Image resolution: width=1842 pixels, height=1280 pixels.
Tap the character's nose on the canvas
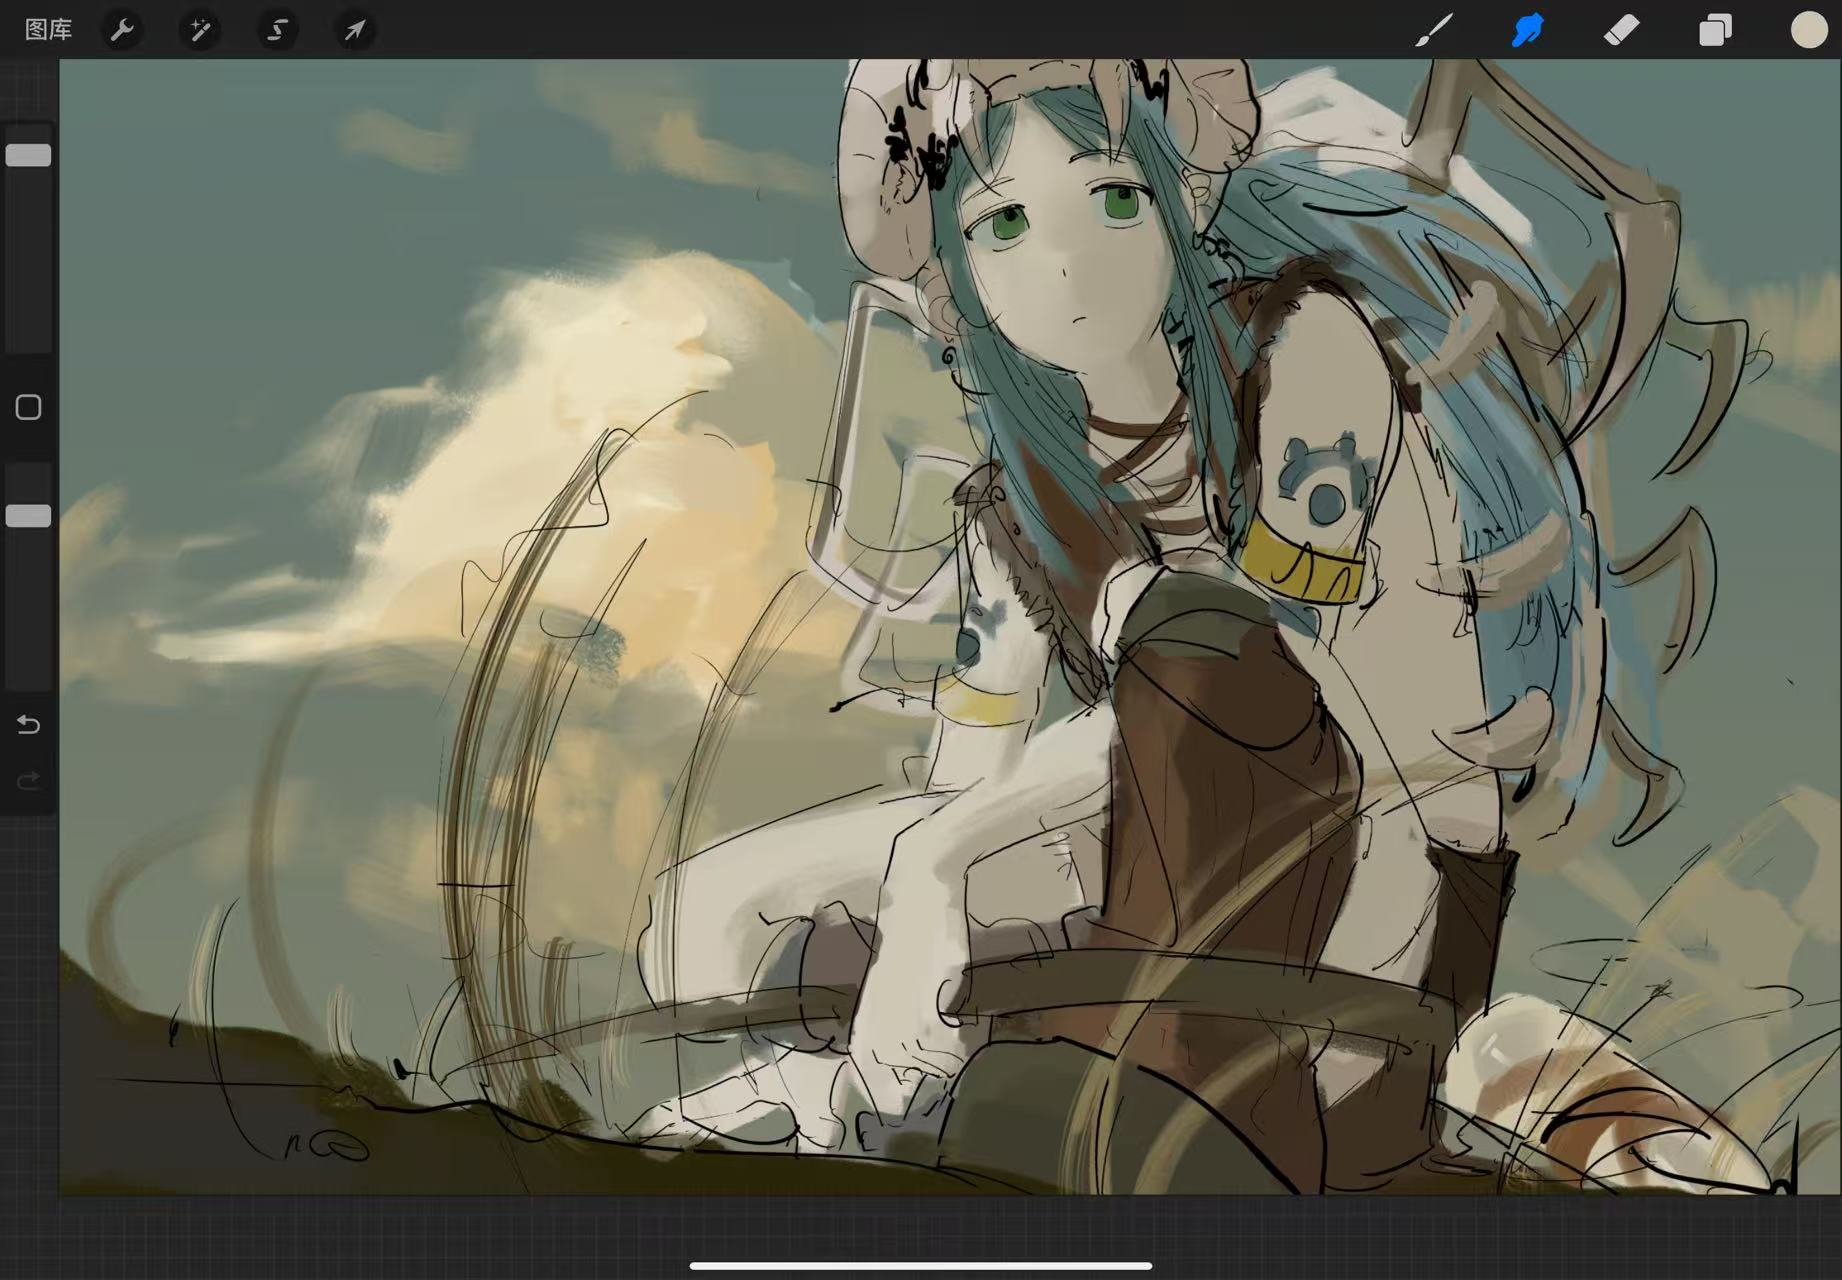tap(1066, 272)
